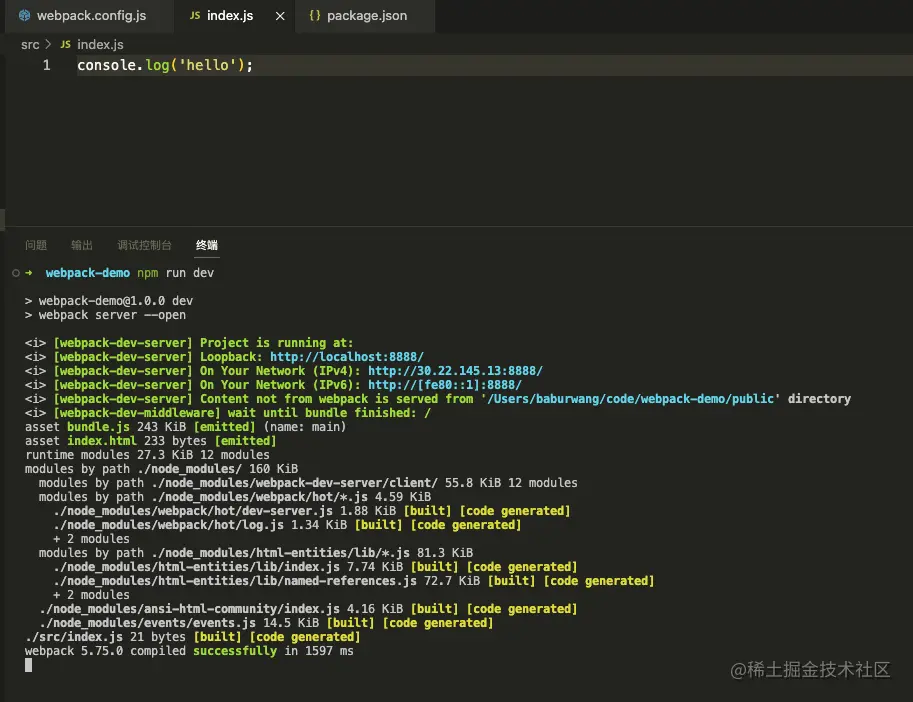Viewport: 913px width, 702px height.
Task: Click the command status circle beside npm run dev
Action: (16, 273)
